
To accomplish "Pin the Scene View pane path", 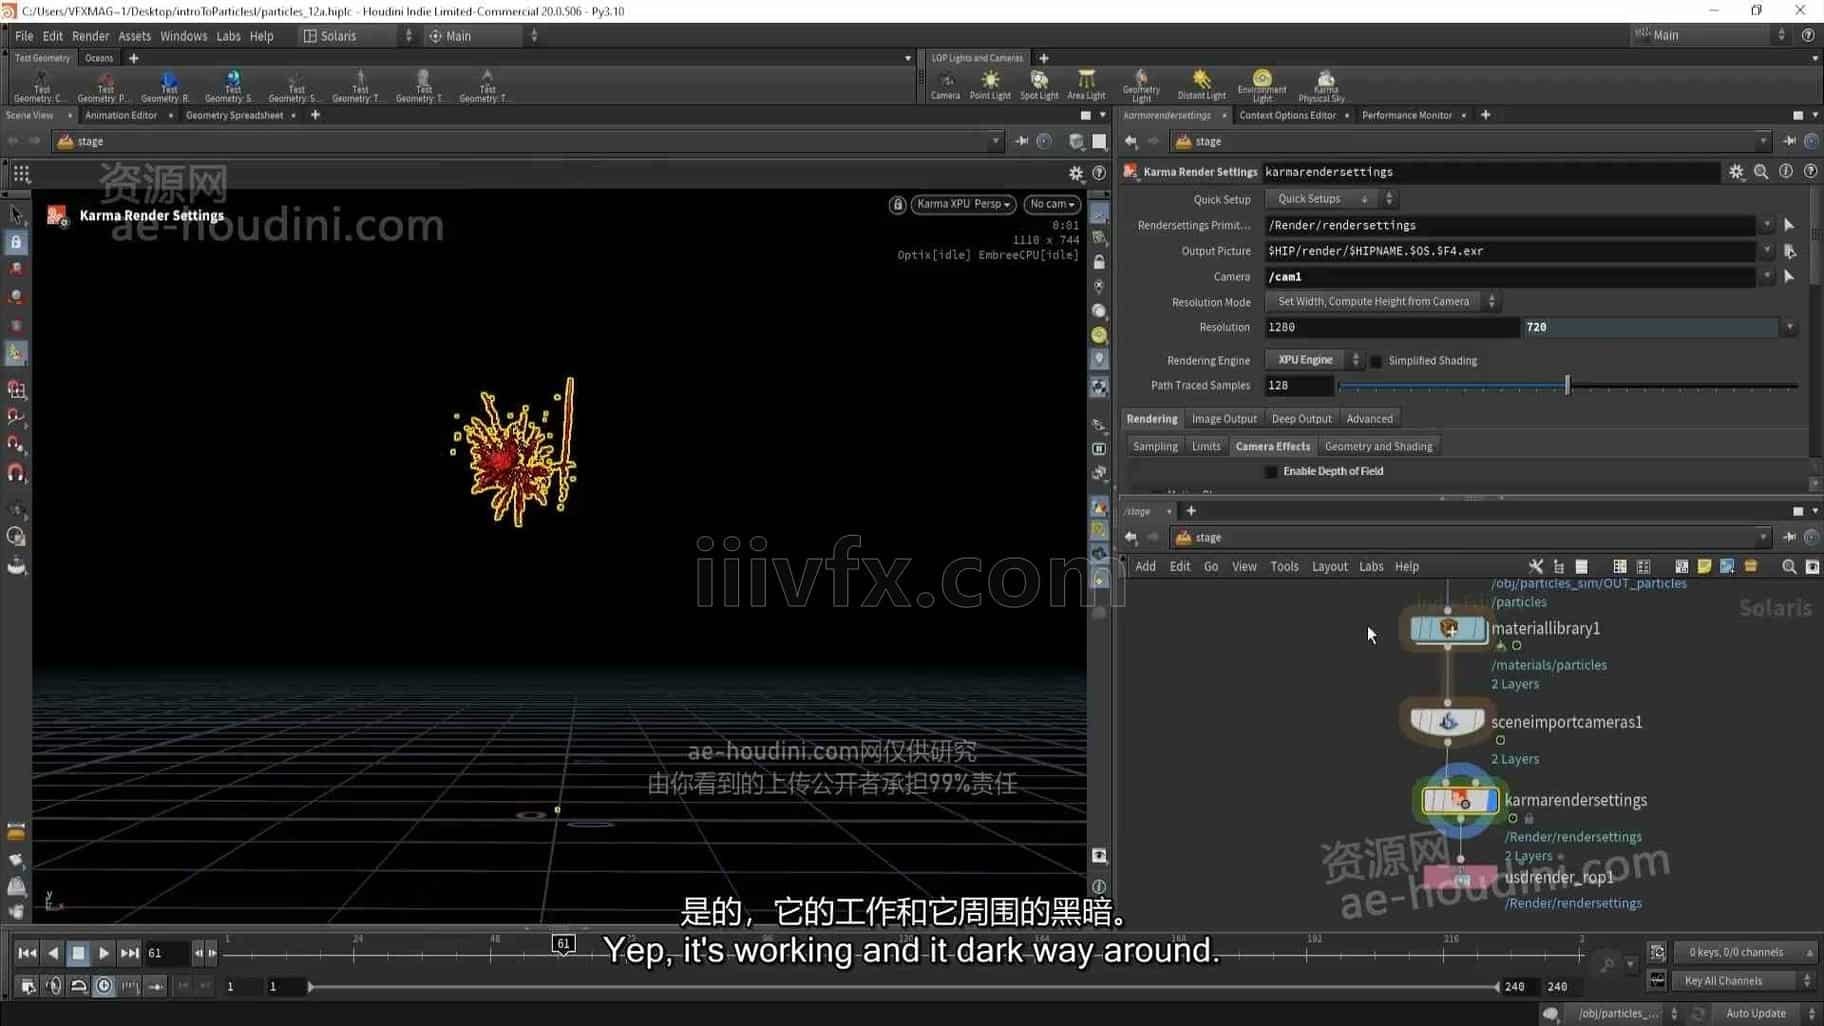I will pyautogui.click(x=1021, y=142).
